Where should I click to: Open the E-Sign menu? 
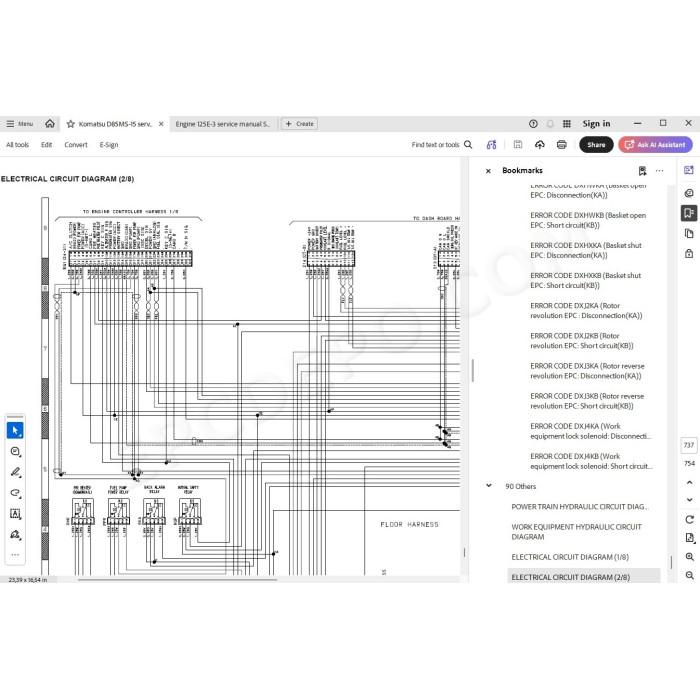tap(109, 145)
